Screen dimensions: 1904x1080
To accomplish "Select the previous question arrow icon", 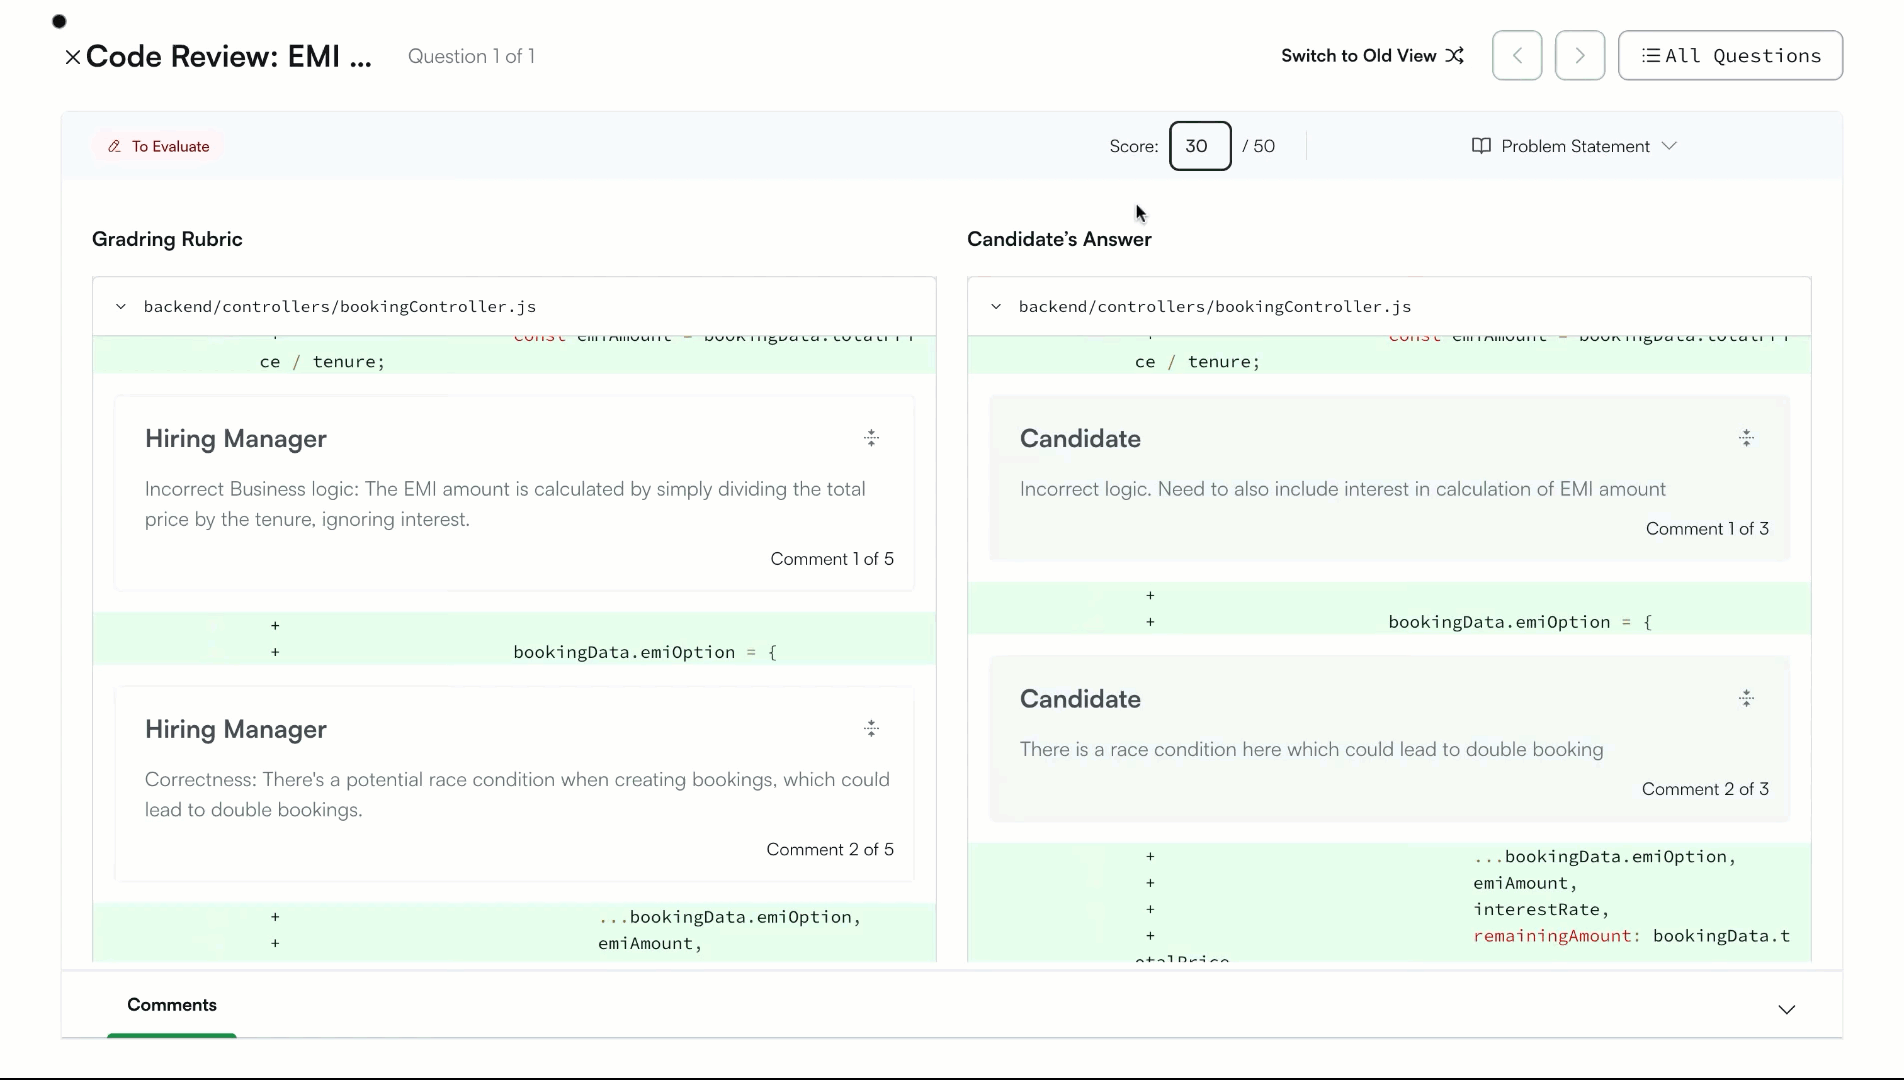I will click(x=1516, y=55).
